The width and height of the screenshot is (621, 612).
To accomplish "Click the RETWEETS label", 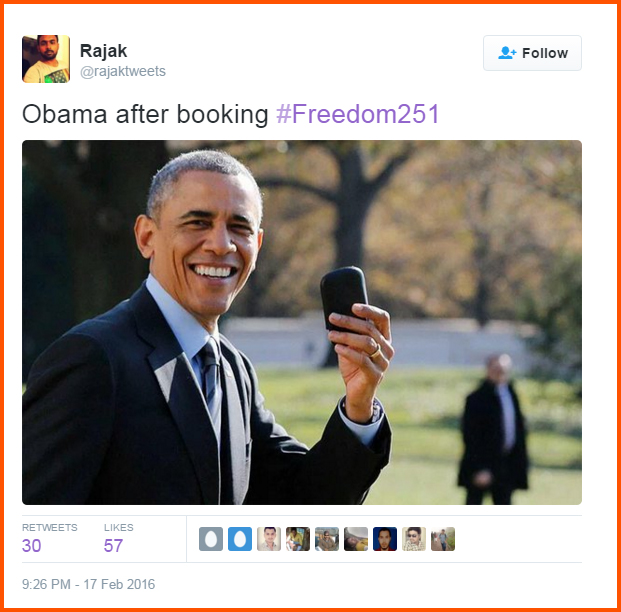I will [50, 527].
